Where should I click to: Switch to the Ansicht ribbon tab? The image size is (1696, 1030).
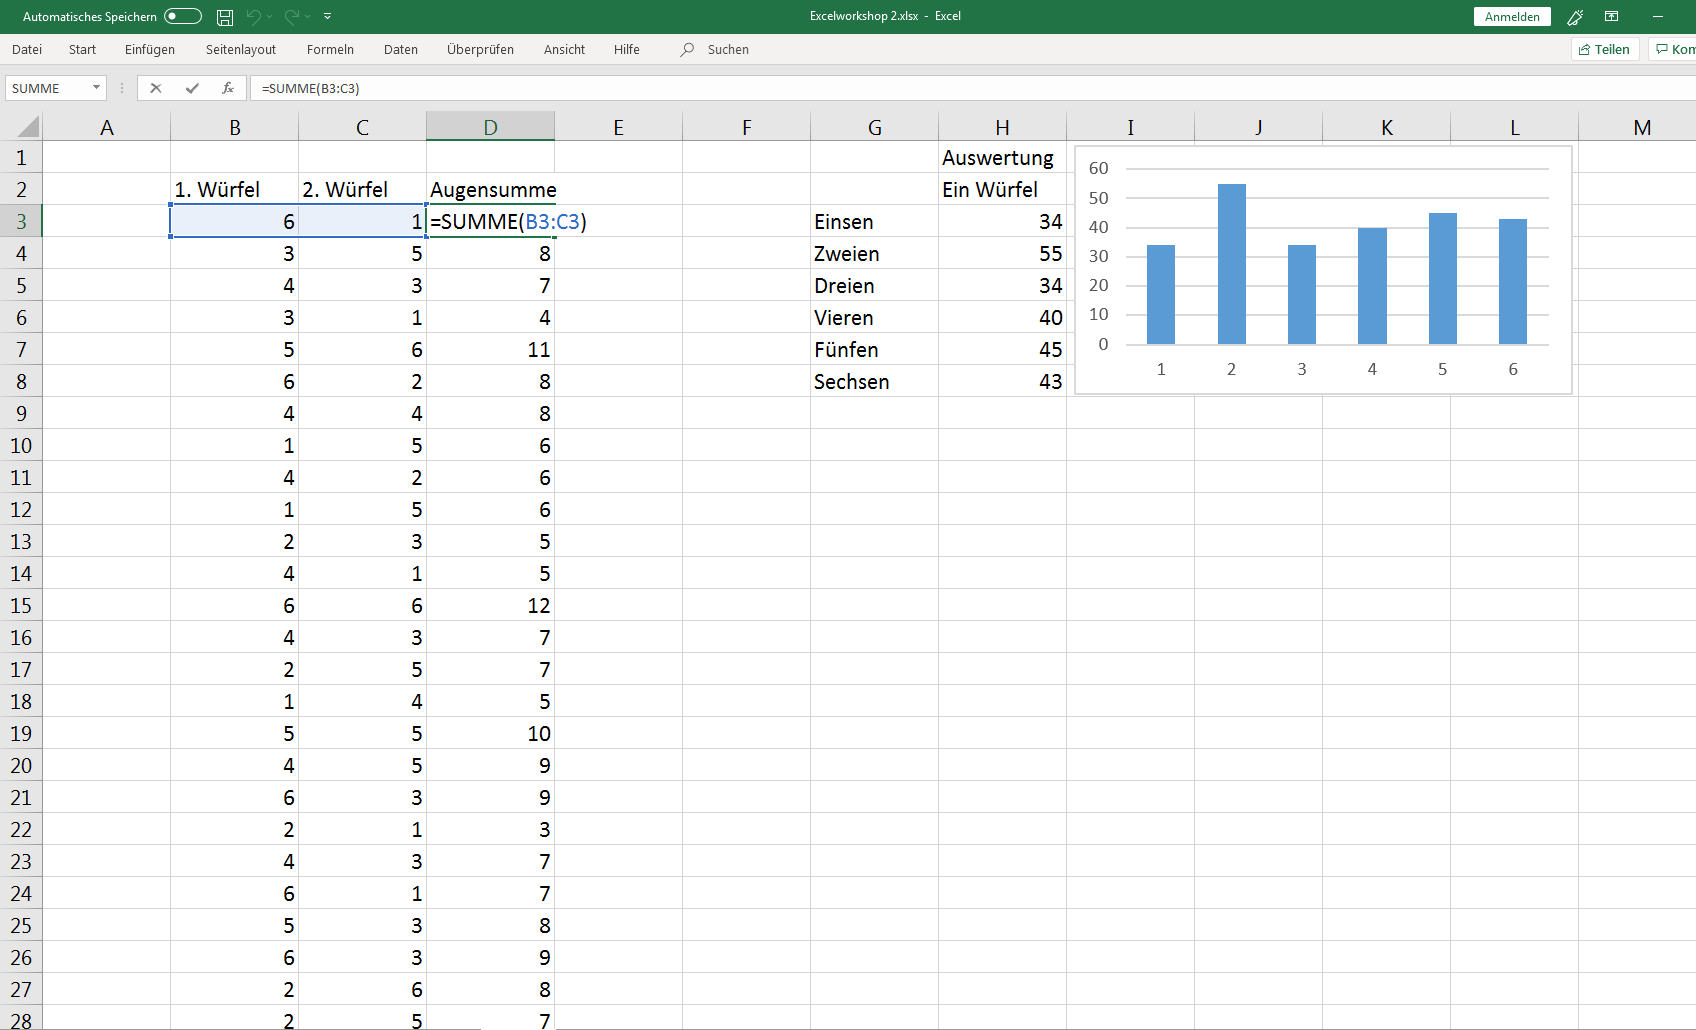coord(564,49)
